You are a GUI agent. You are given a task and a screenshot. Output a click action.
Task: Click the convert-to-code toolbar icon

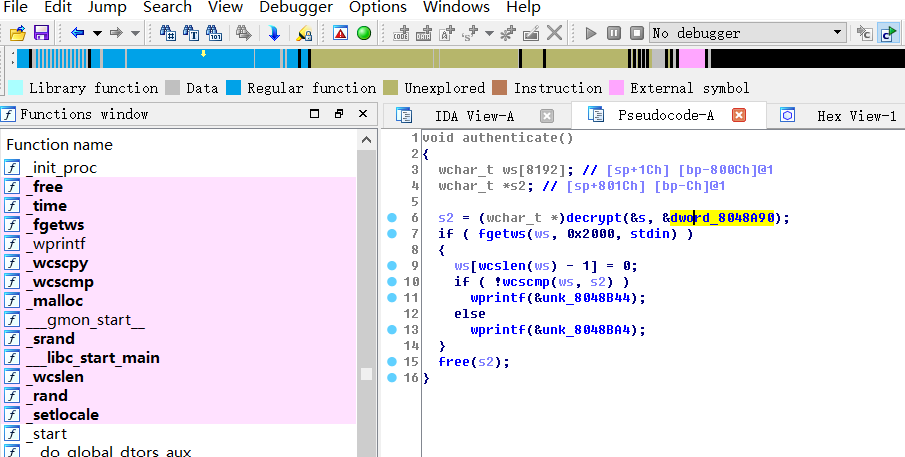401,33
